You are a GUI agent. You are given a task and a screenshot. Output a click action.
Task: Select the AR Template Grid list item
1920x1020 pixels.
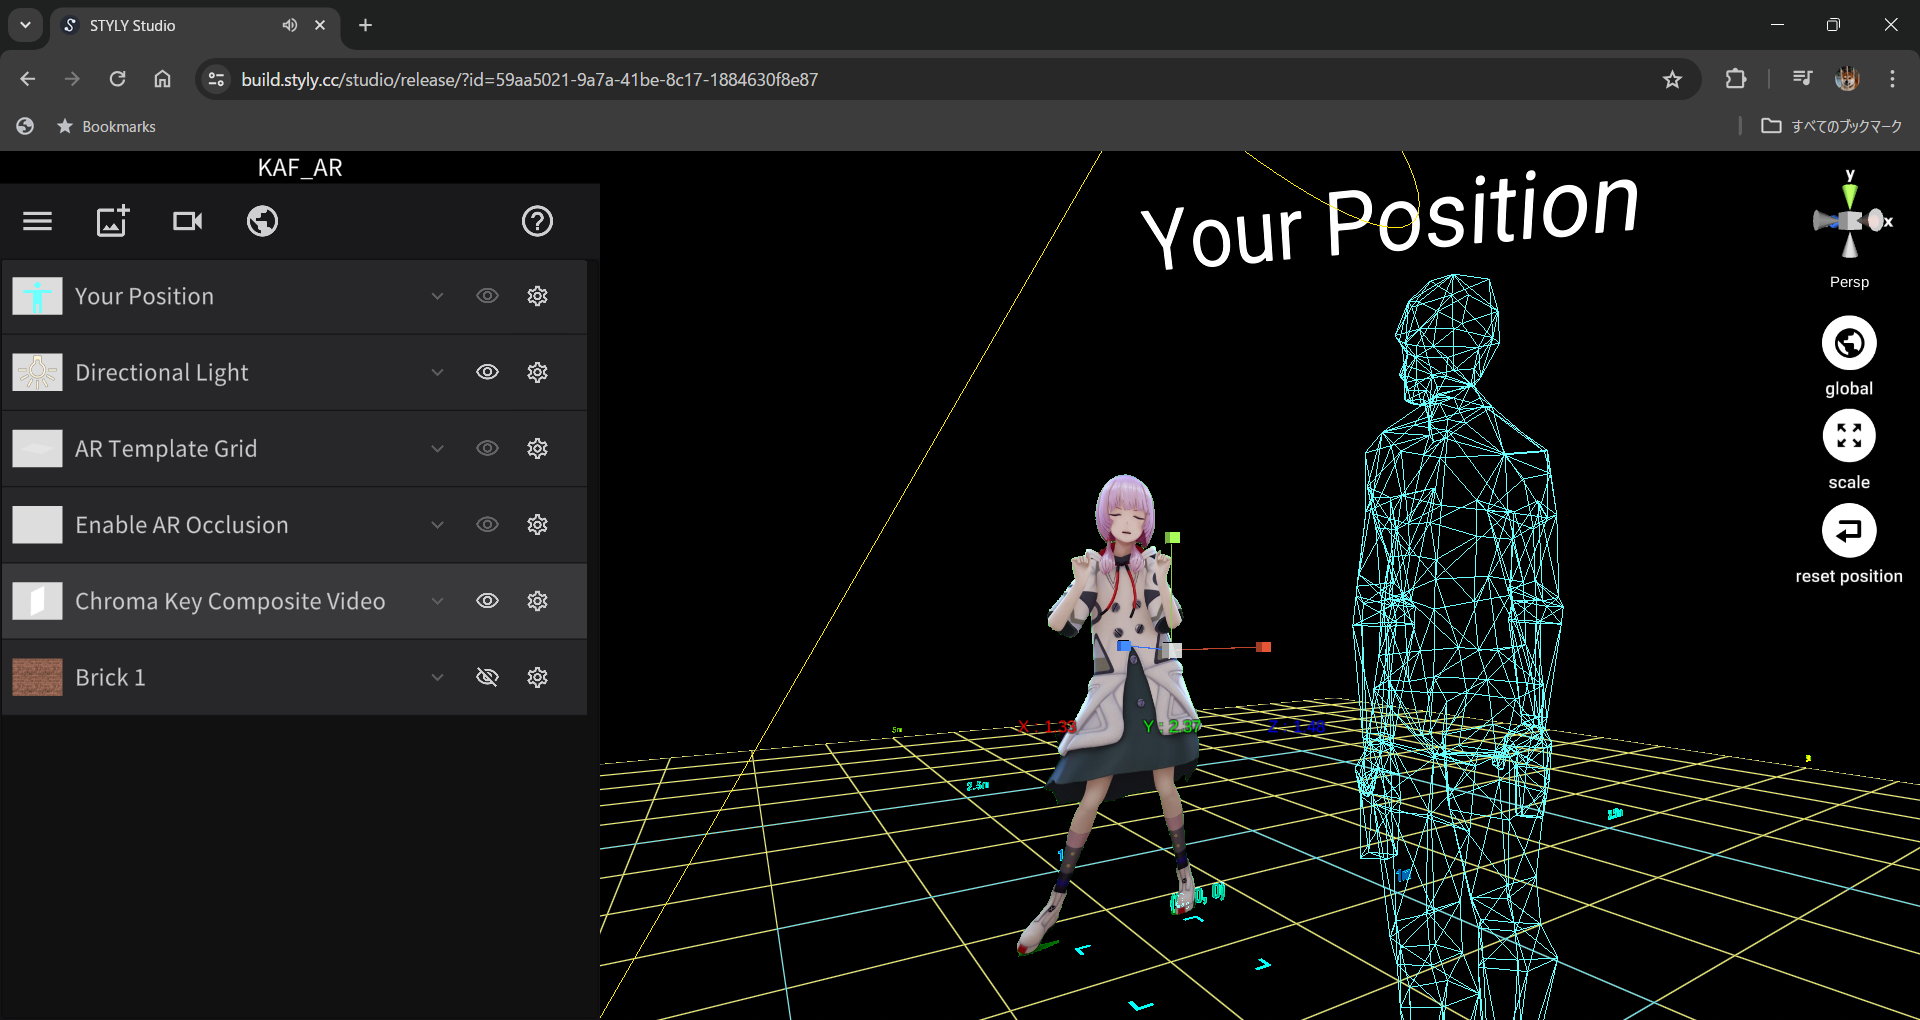pos(295,448)
